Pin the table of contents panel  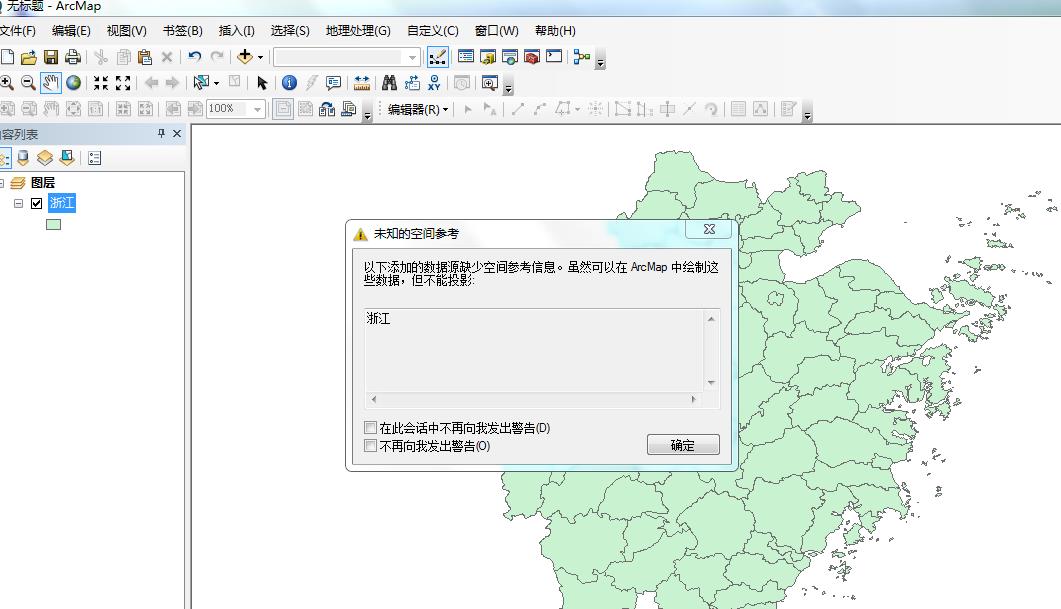click(161, 133)
